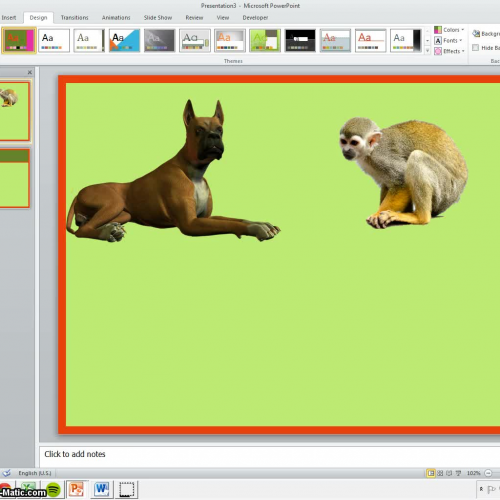Image resolution: width=500 pixels, height=500 pixels.
Task: Open Spotify from the taskbar
Action: [53, 490]
